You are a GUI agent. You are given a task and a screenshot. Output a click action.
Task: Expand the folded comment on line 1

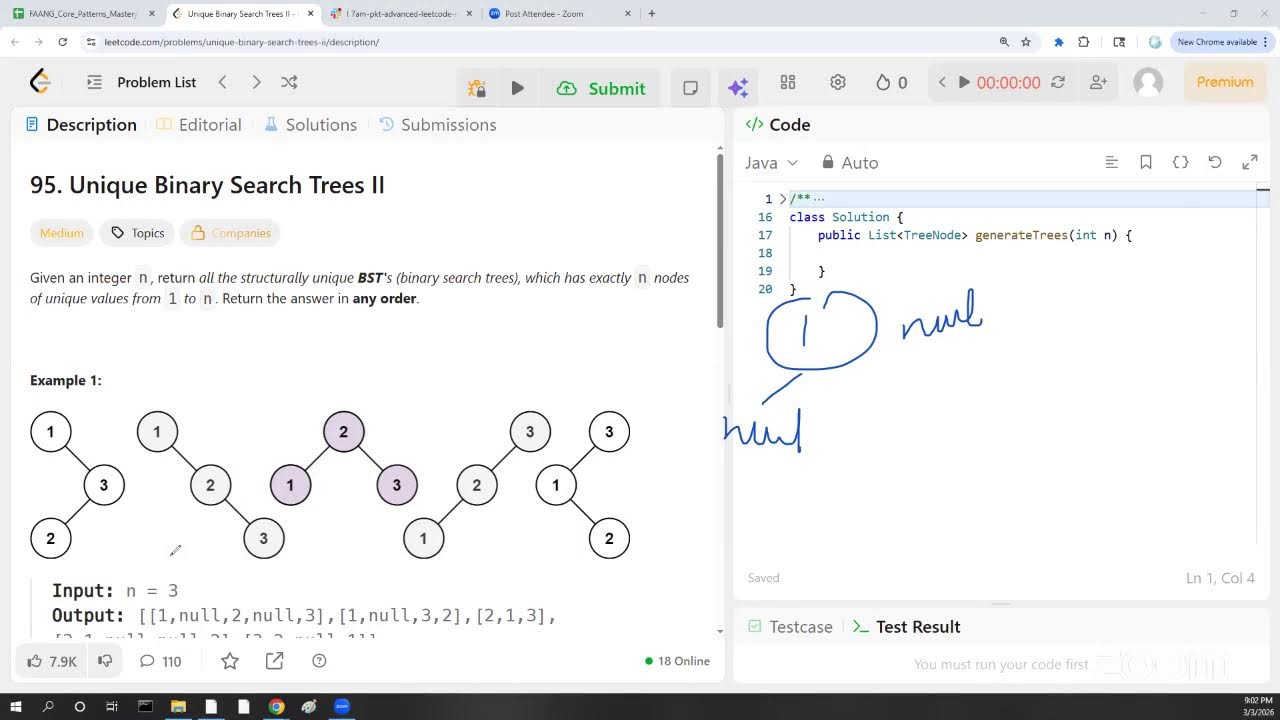(783, 199)
